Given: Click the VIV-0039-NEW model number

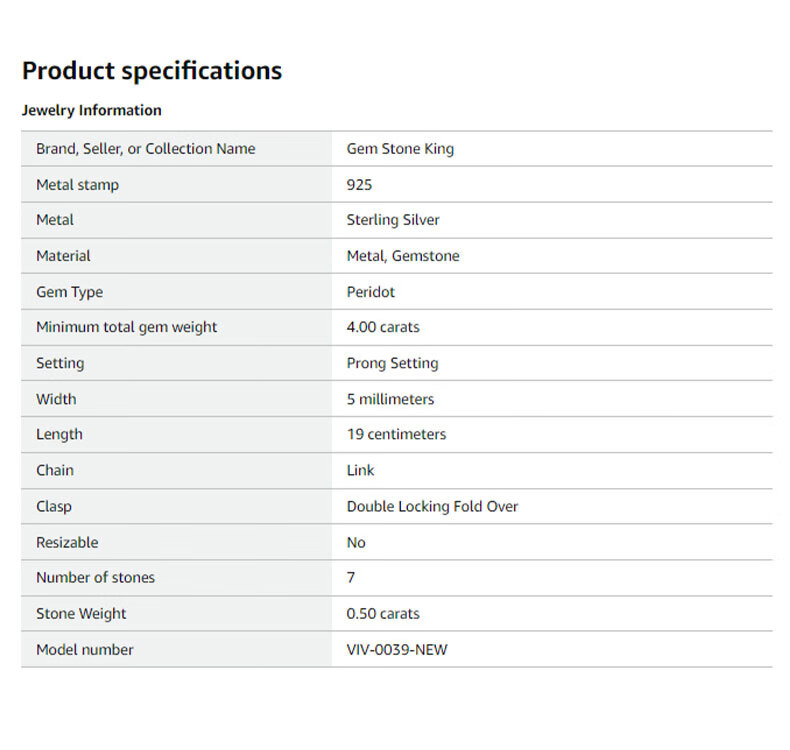Looking at the screenshot, I should coord(397,649).
